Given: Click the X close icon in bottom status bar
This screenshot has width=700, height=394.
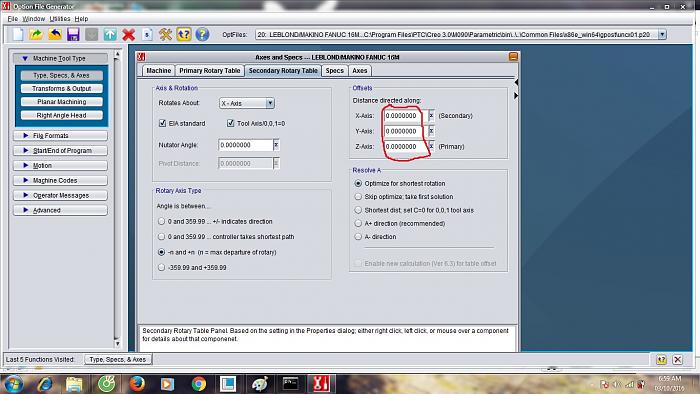Looking at the screenshot, I should 678,360.
